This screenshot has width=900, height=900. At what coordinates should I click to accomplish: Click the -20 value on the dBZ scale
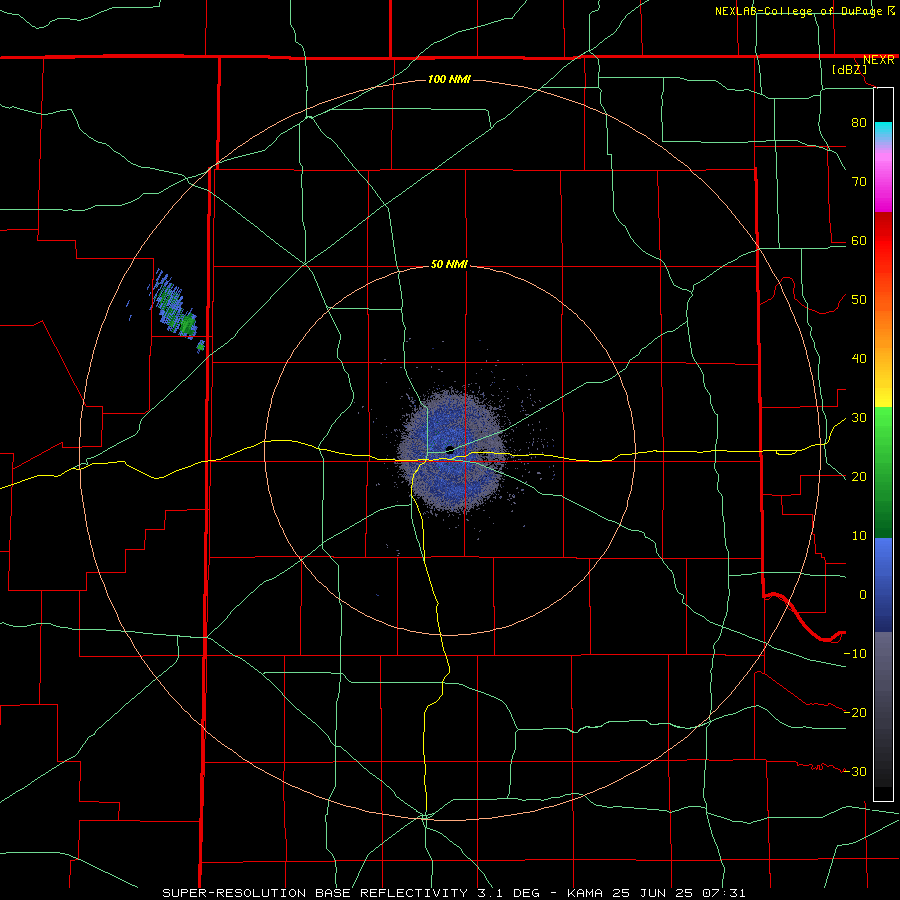(x=855, y=712)
